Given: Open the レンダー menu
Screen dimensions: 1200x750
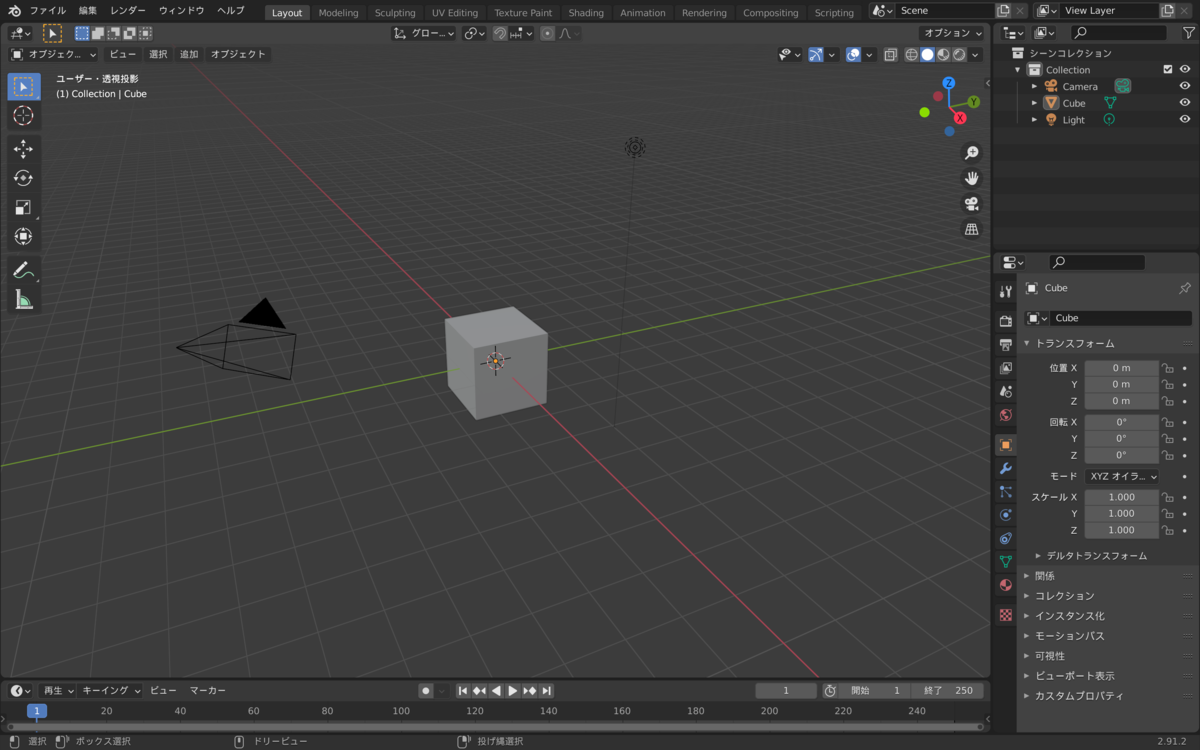Looking at the screenshot, I should tap(128, 11).
